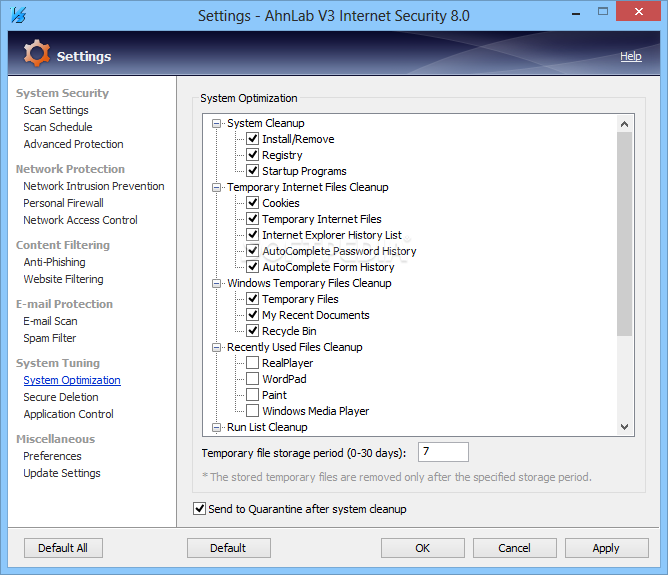The height and width of the screenshot is (575, 668).
Task: Uncheck My Recent Documents
Action: 253,314
